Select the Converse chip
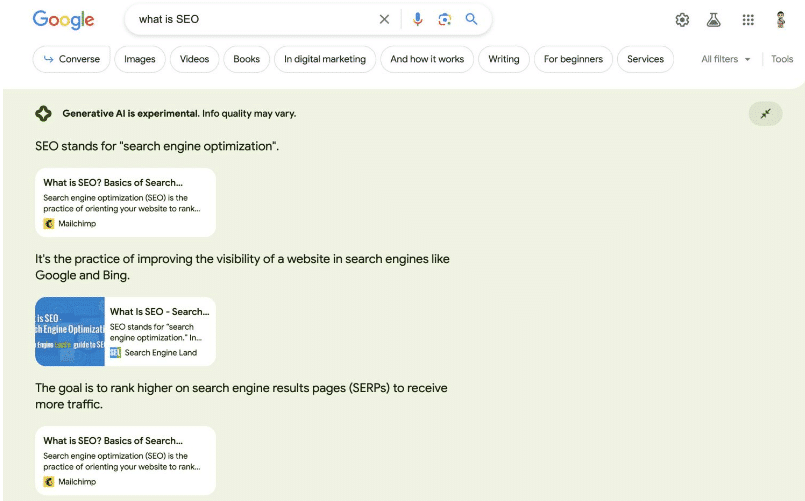Screen dimensions: 805x501 point(71,59)
